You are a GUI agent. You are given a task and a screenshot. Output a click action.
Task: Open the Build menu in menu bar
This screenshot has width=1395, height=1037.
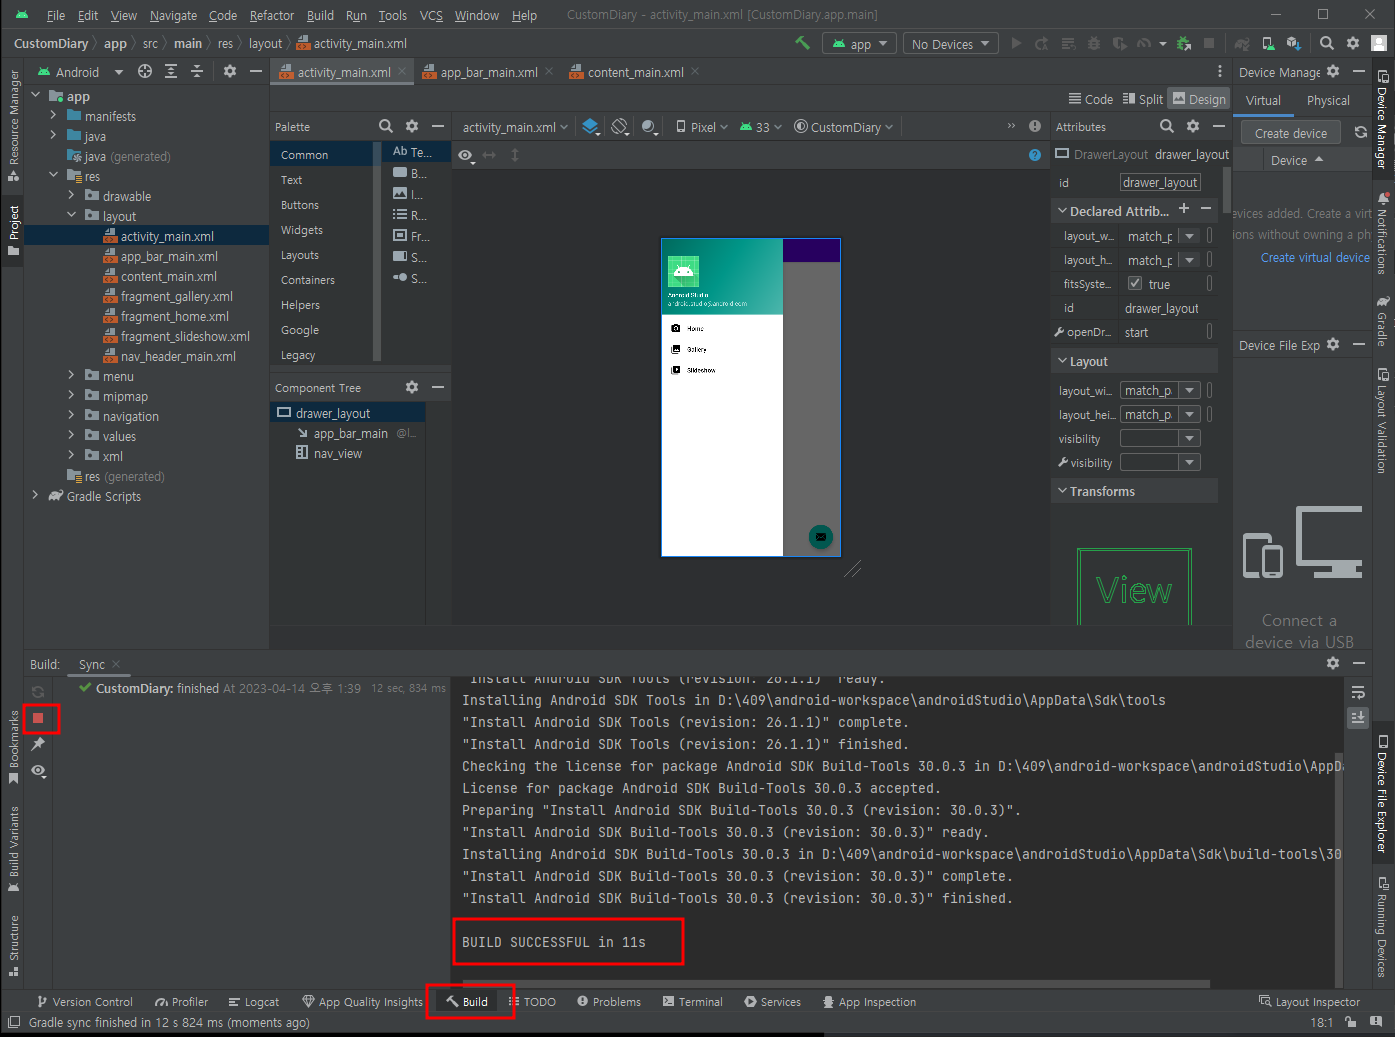(x=320, y=15)
